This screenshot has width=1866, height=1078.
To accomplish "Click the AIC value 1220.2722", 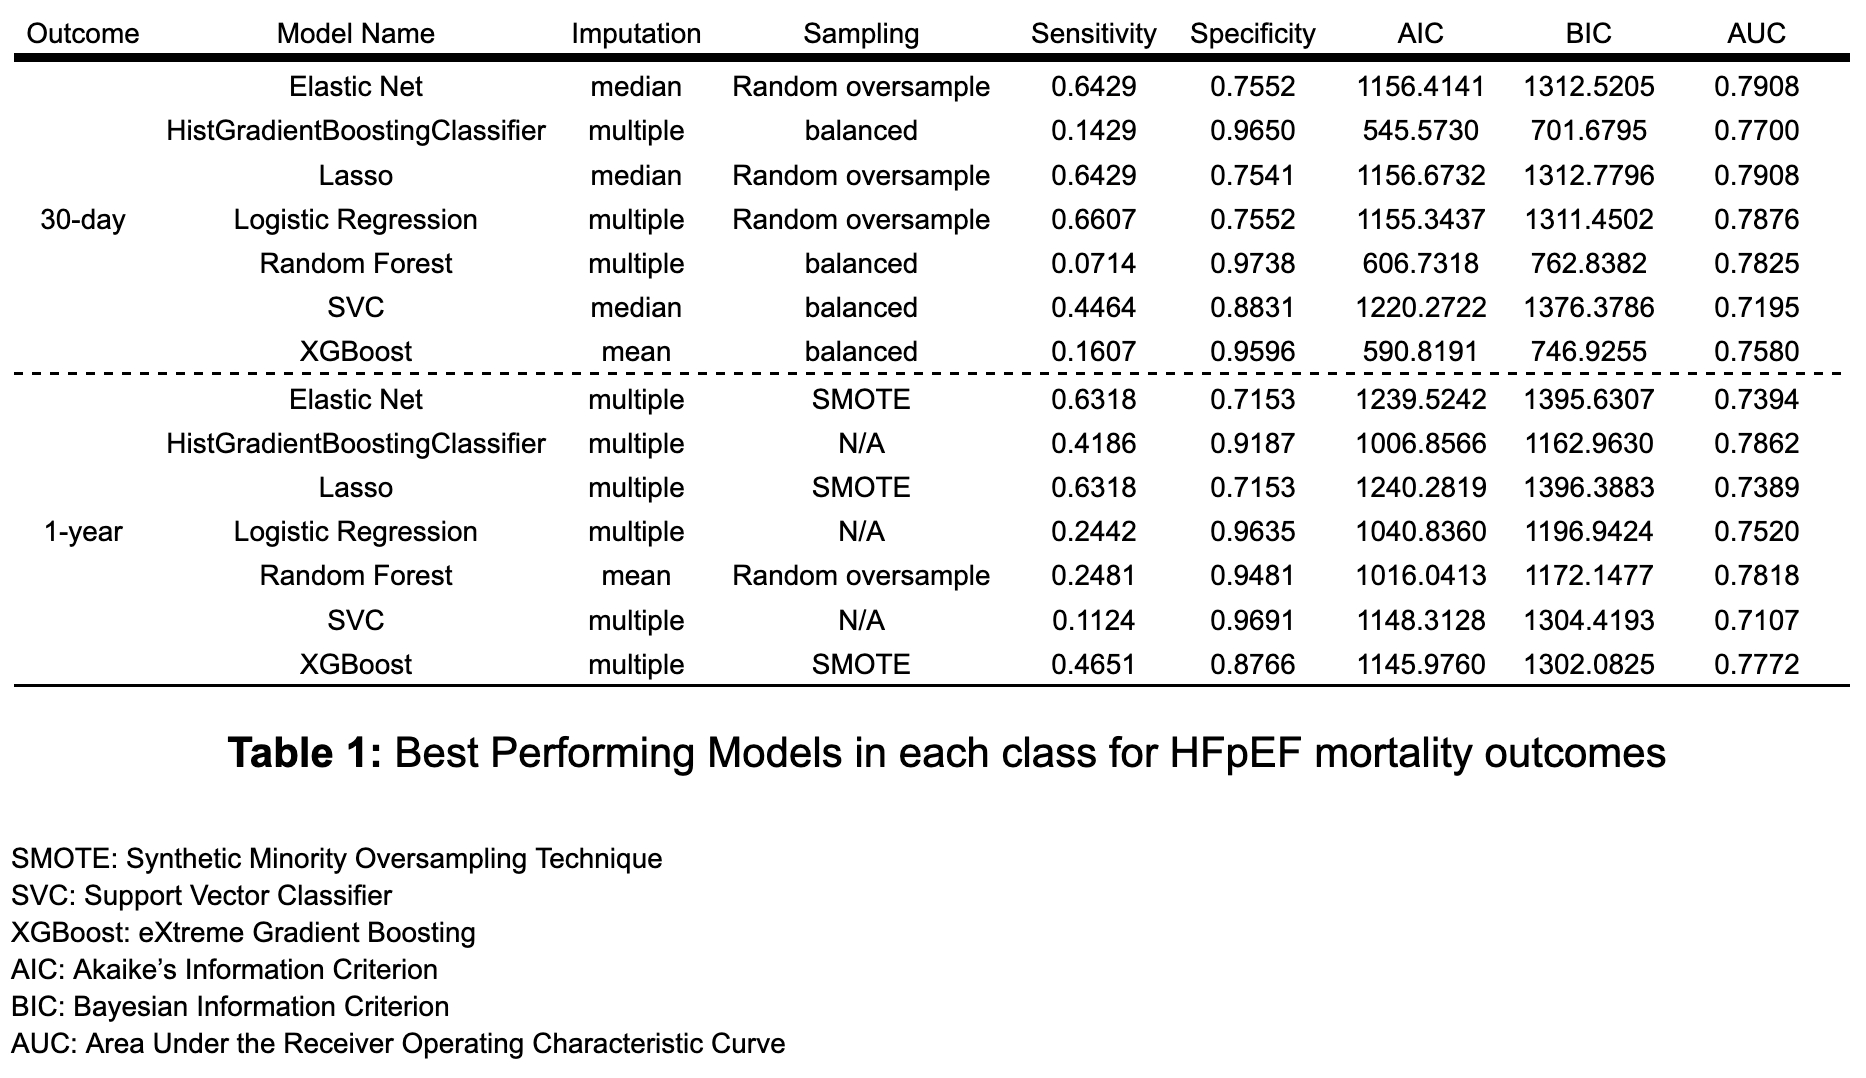I will (1420, 308).
